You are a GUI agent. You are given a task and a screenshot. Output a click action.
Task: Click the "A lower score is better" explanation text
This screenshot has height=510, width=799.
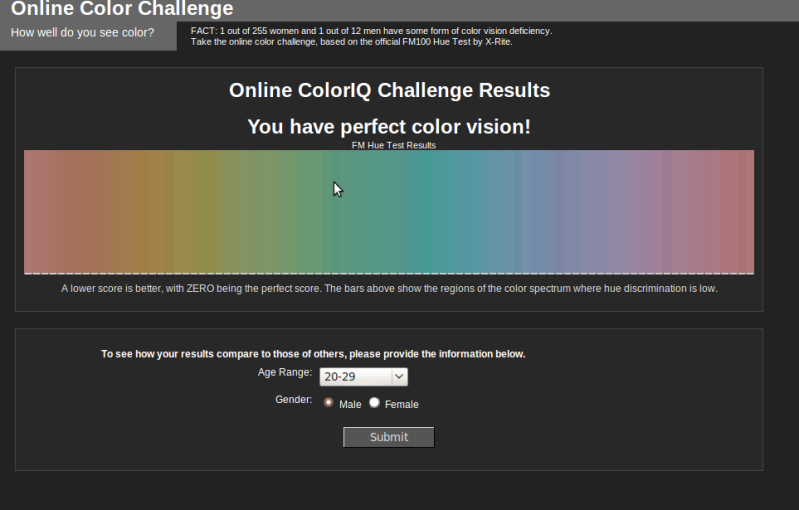click(x=389, y=289)
